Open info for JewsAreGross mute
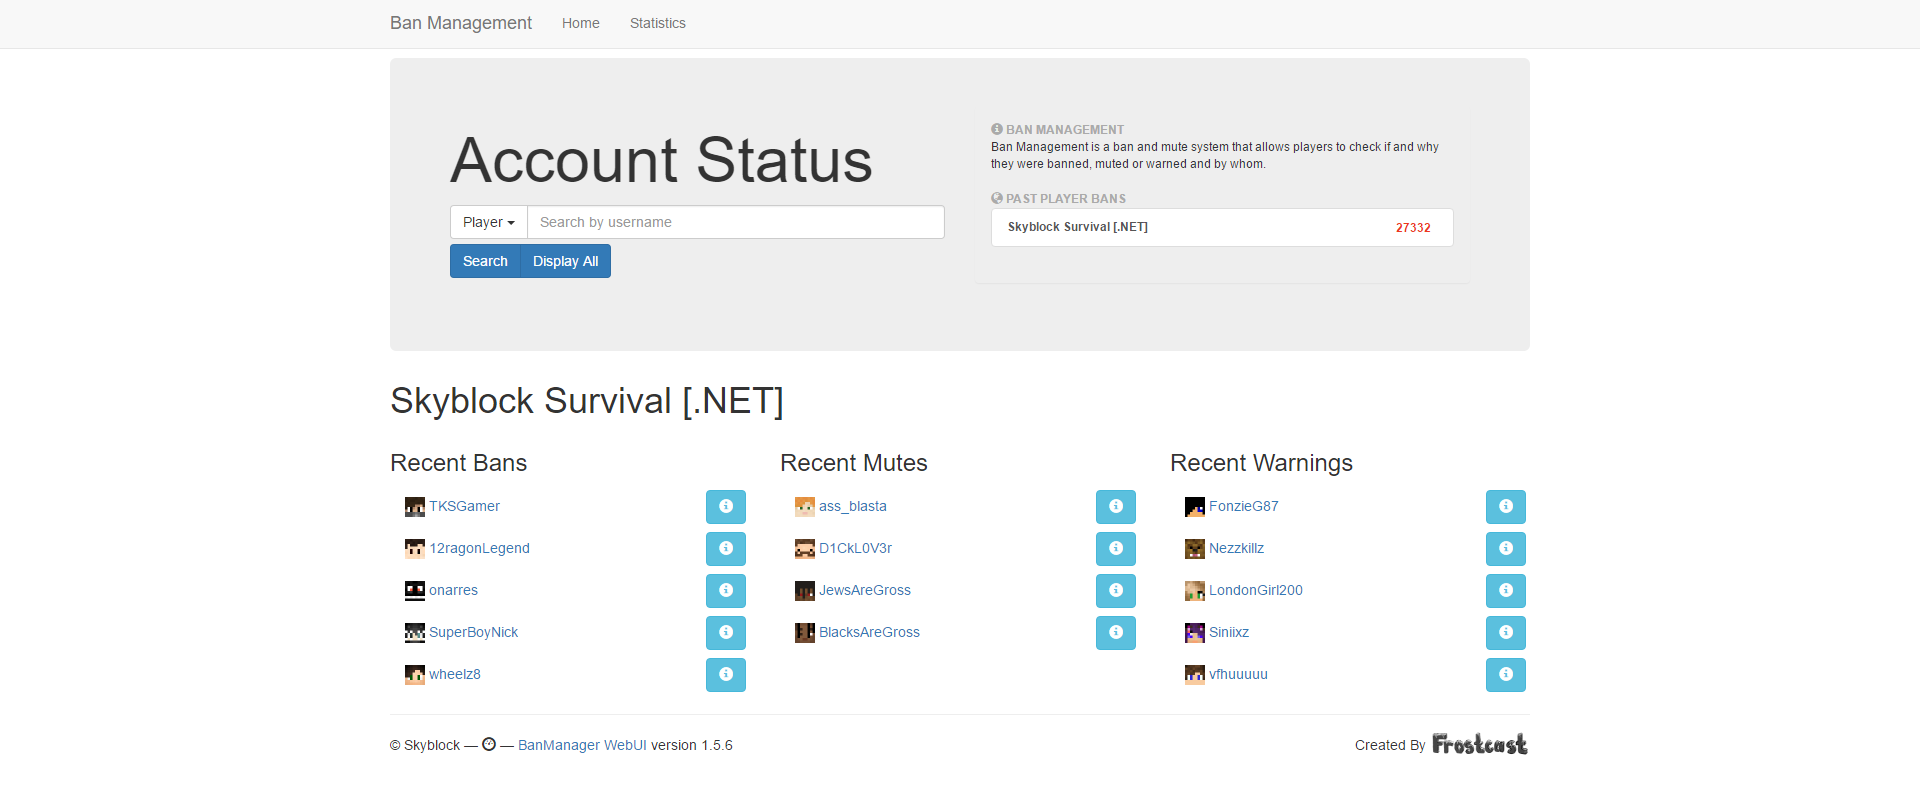1920x789 pixels. (x=1116, y=591)
